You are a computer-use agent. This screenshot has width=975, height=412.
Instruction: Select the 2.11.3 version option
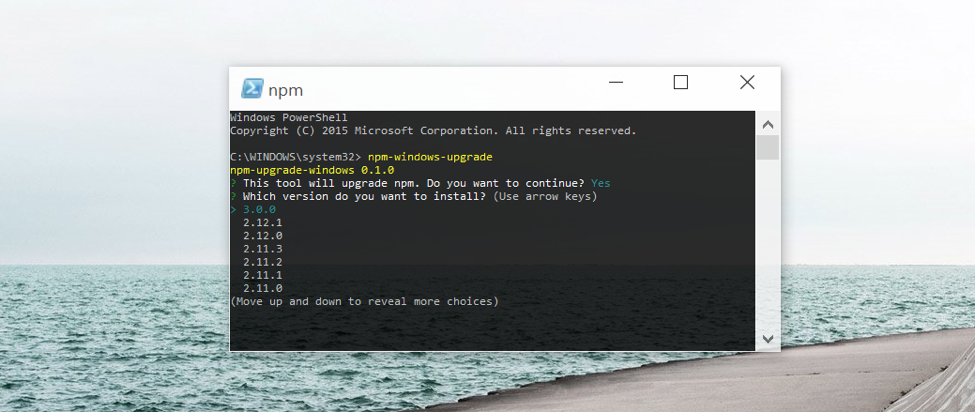click(262, 249)
